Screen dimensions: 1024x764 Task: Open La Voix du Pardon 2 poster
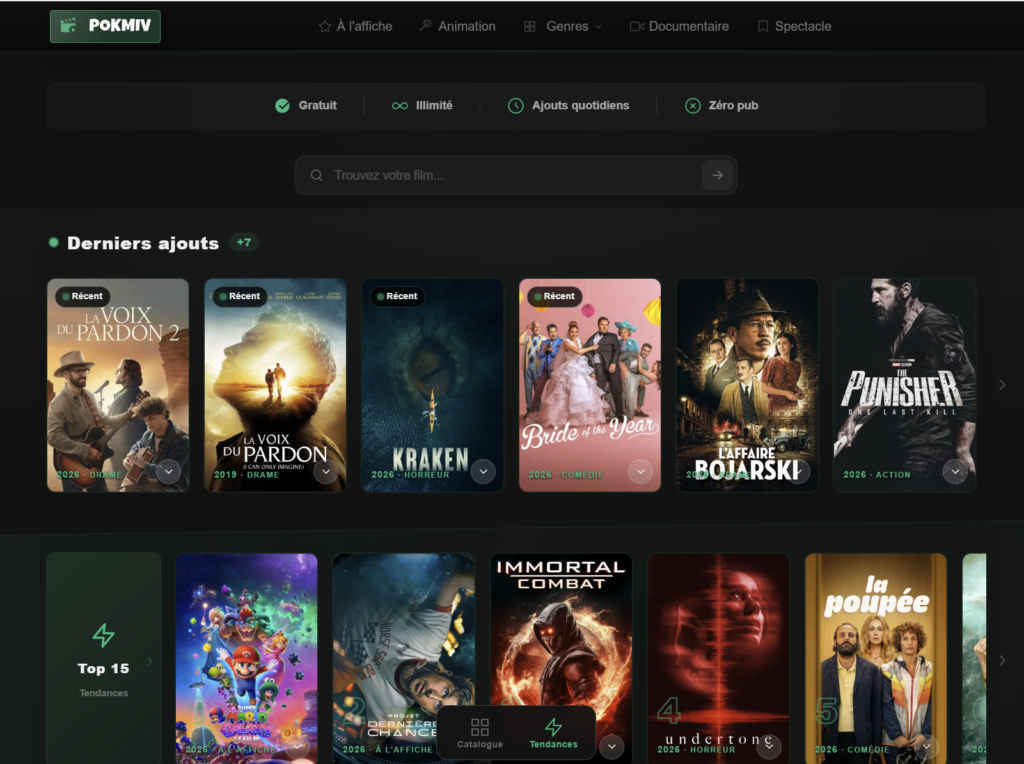point(118,385)
